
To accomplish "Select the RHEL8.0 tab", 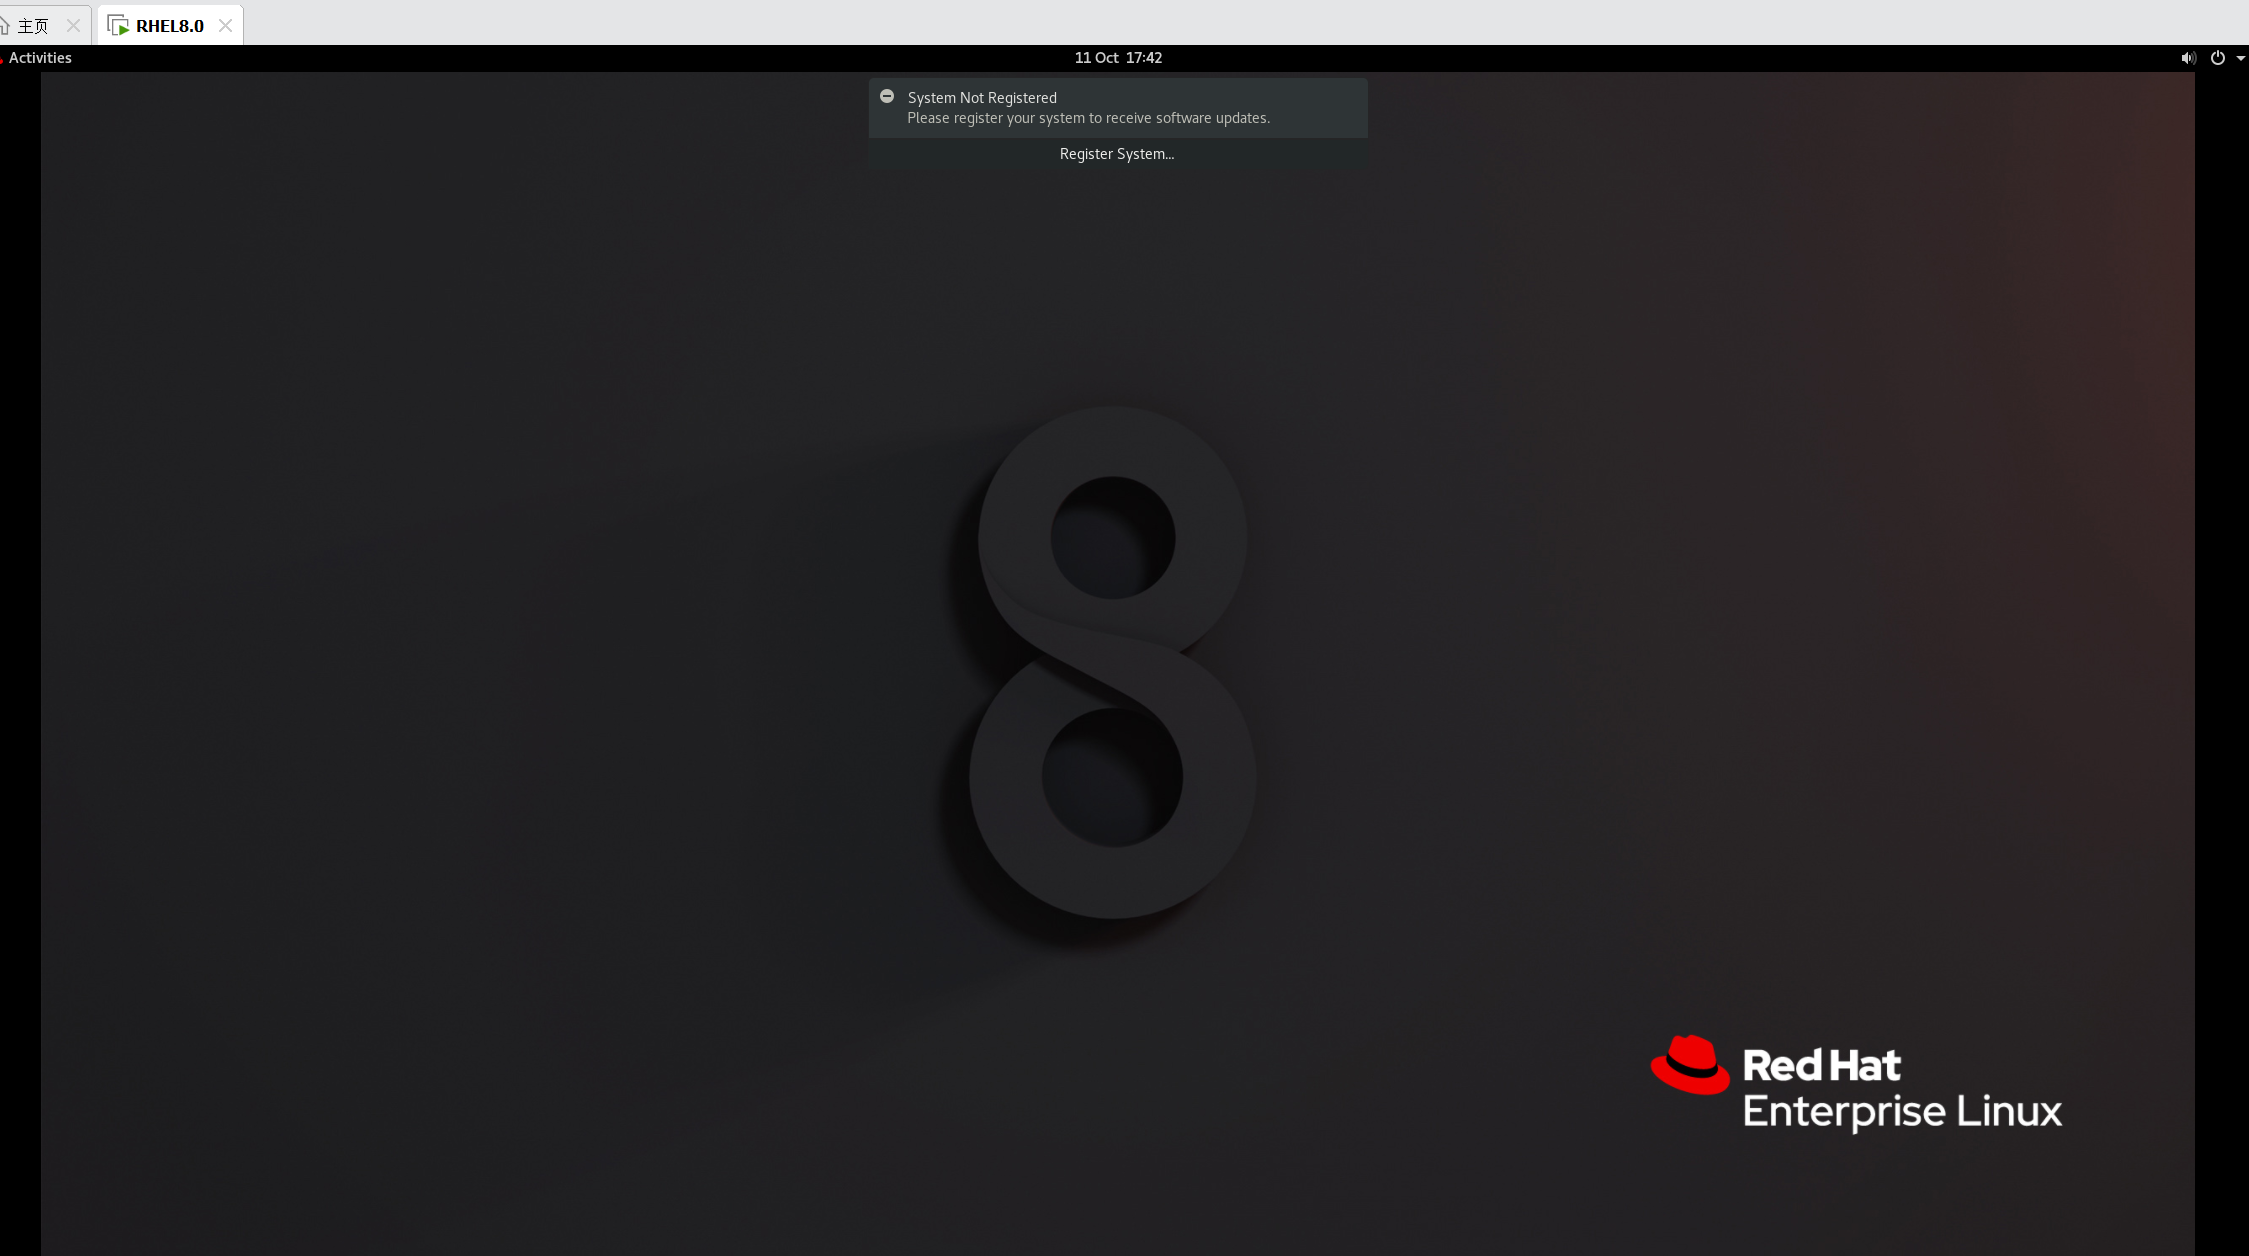I will 168,25.
